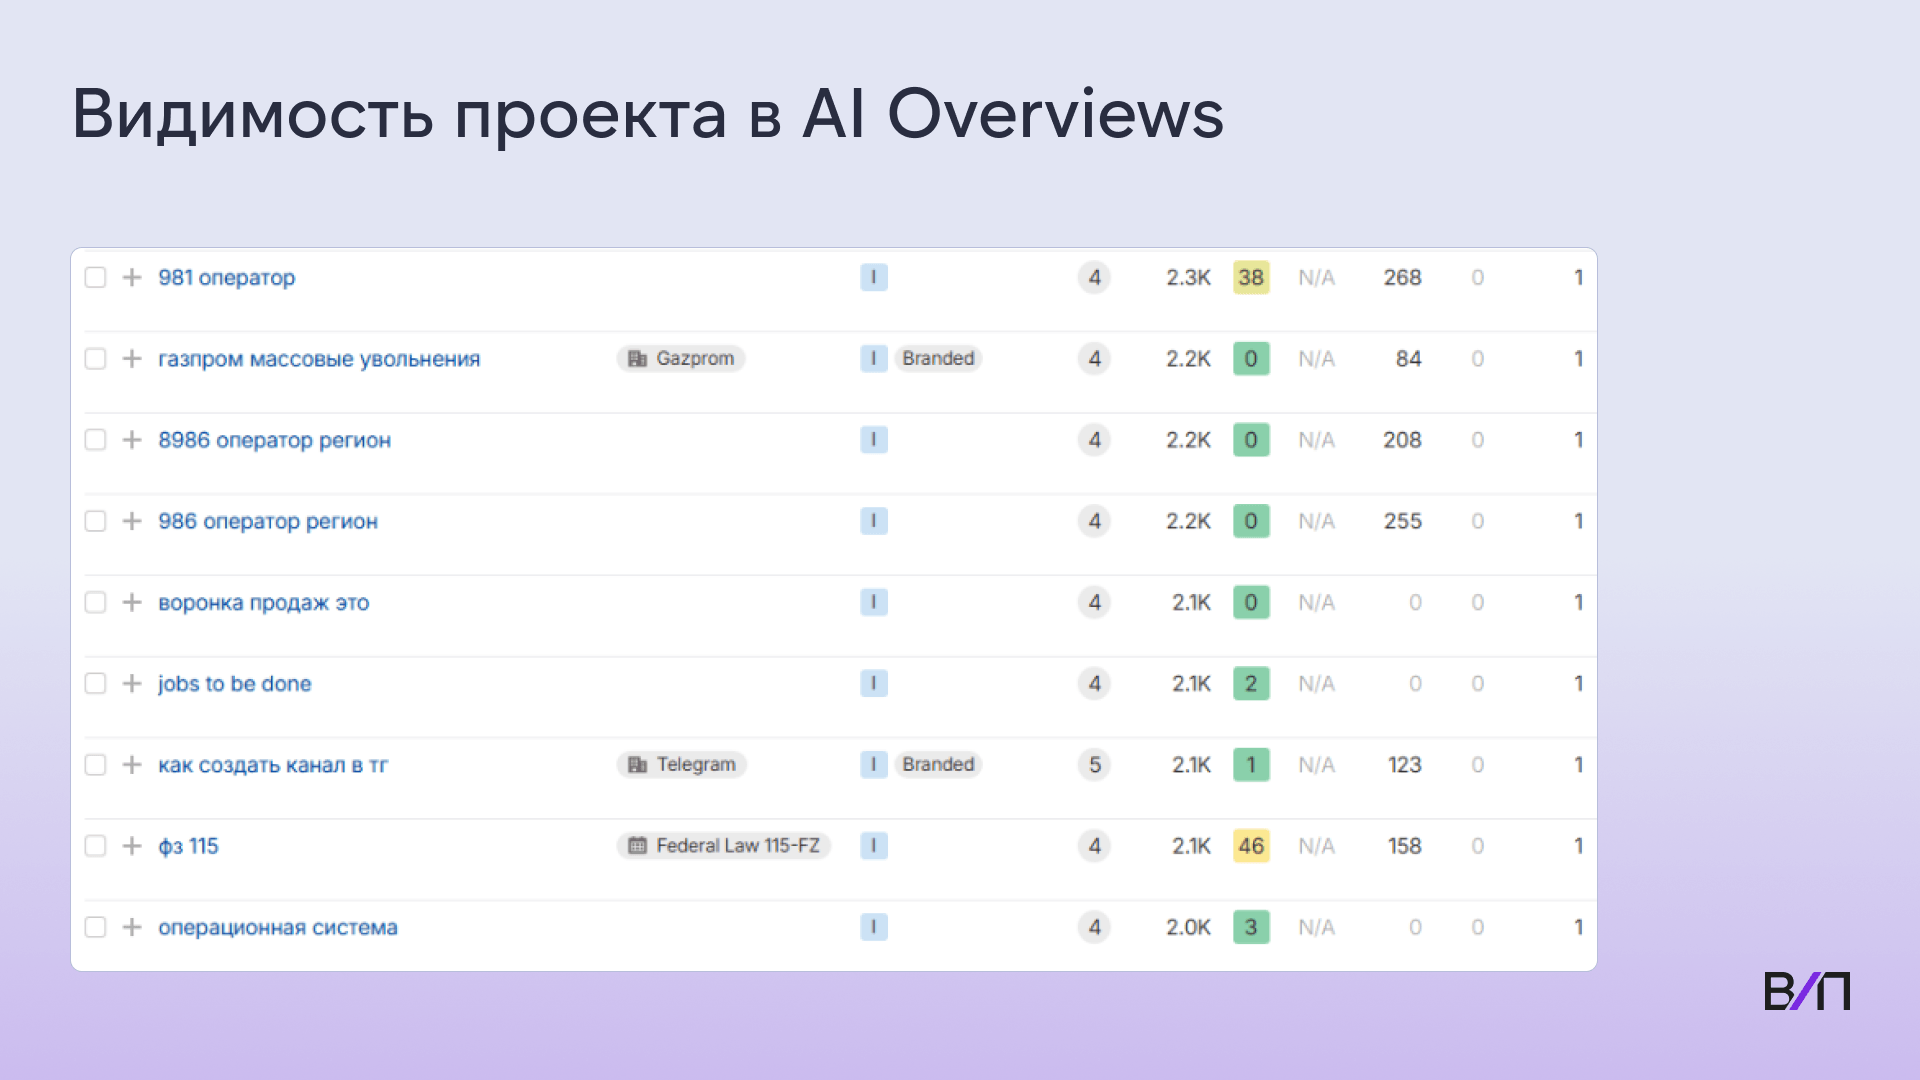Image resolution: width=1920 pixels, height=1080 pixels.
Task: Select the checkbox for 986 оператор регион
Action: pos(95,521)
